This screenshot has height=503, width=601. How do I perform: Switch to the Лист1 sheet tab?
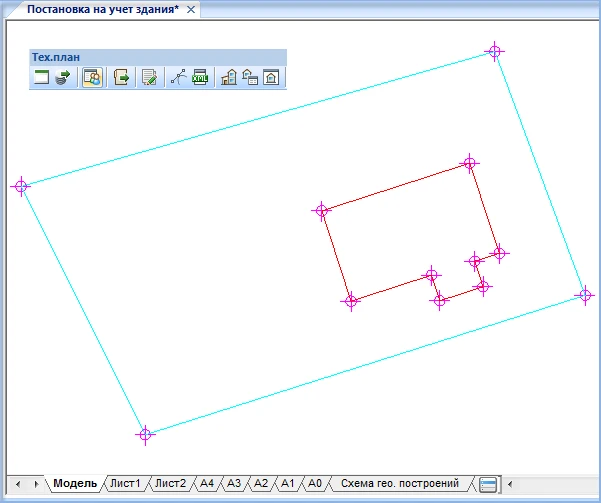pos(125,484)
